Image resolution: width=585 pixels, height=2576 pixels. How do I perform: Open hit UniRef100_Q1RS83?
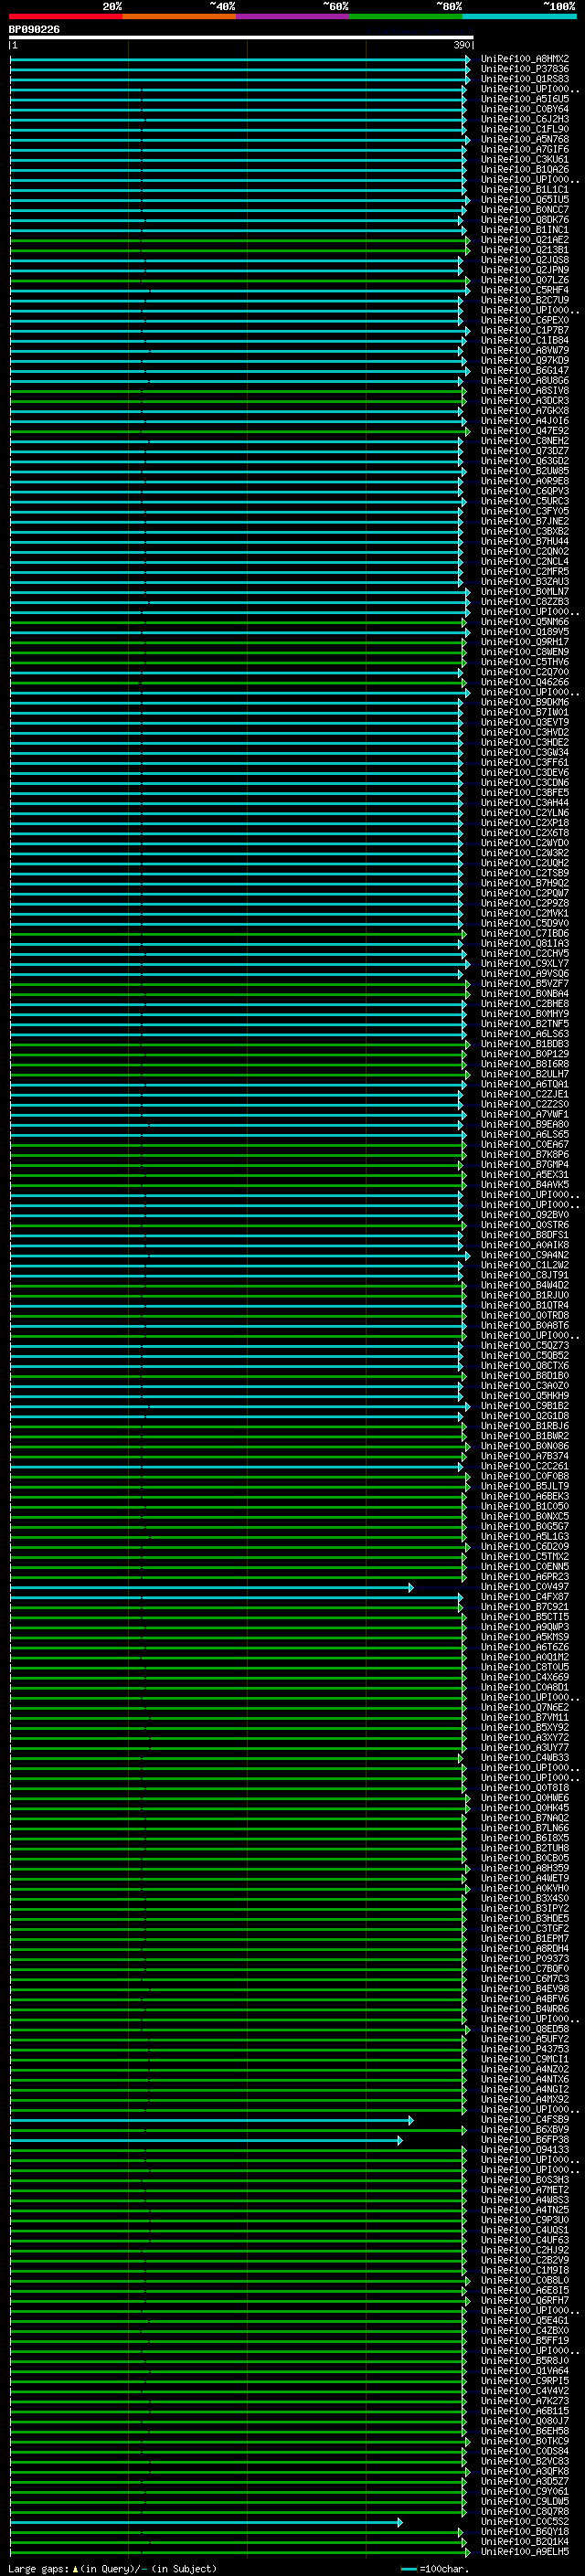(525, 79)
